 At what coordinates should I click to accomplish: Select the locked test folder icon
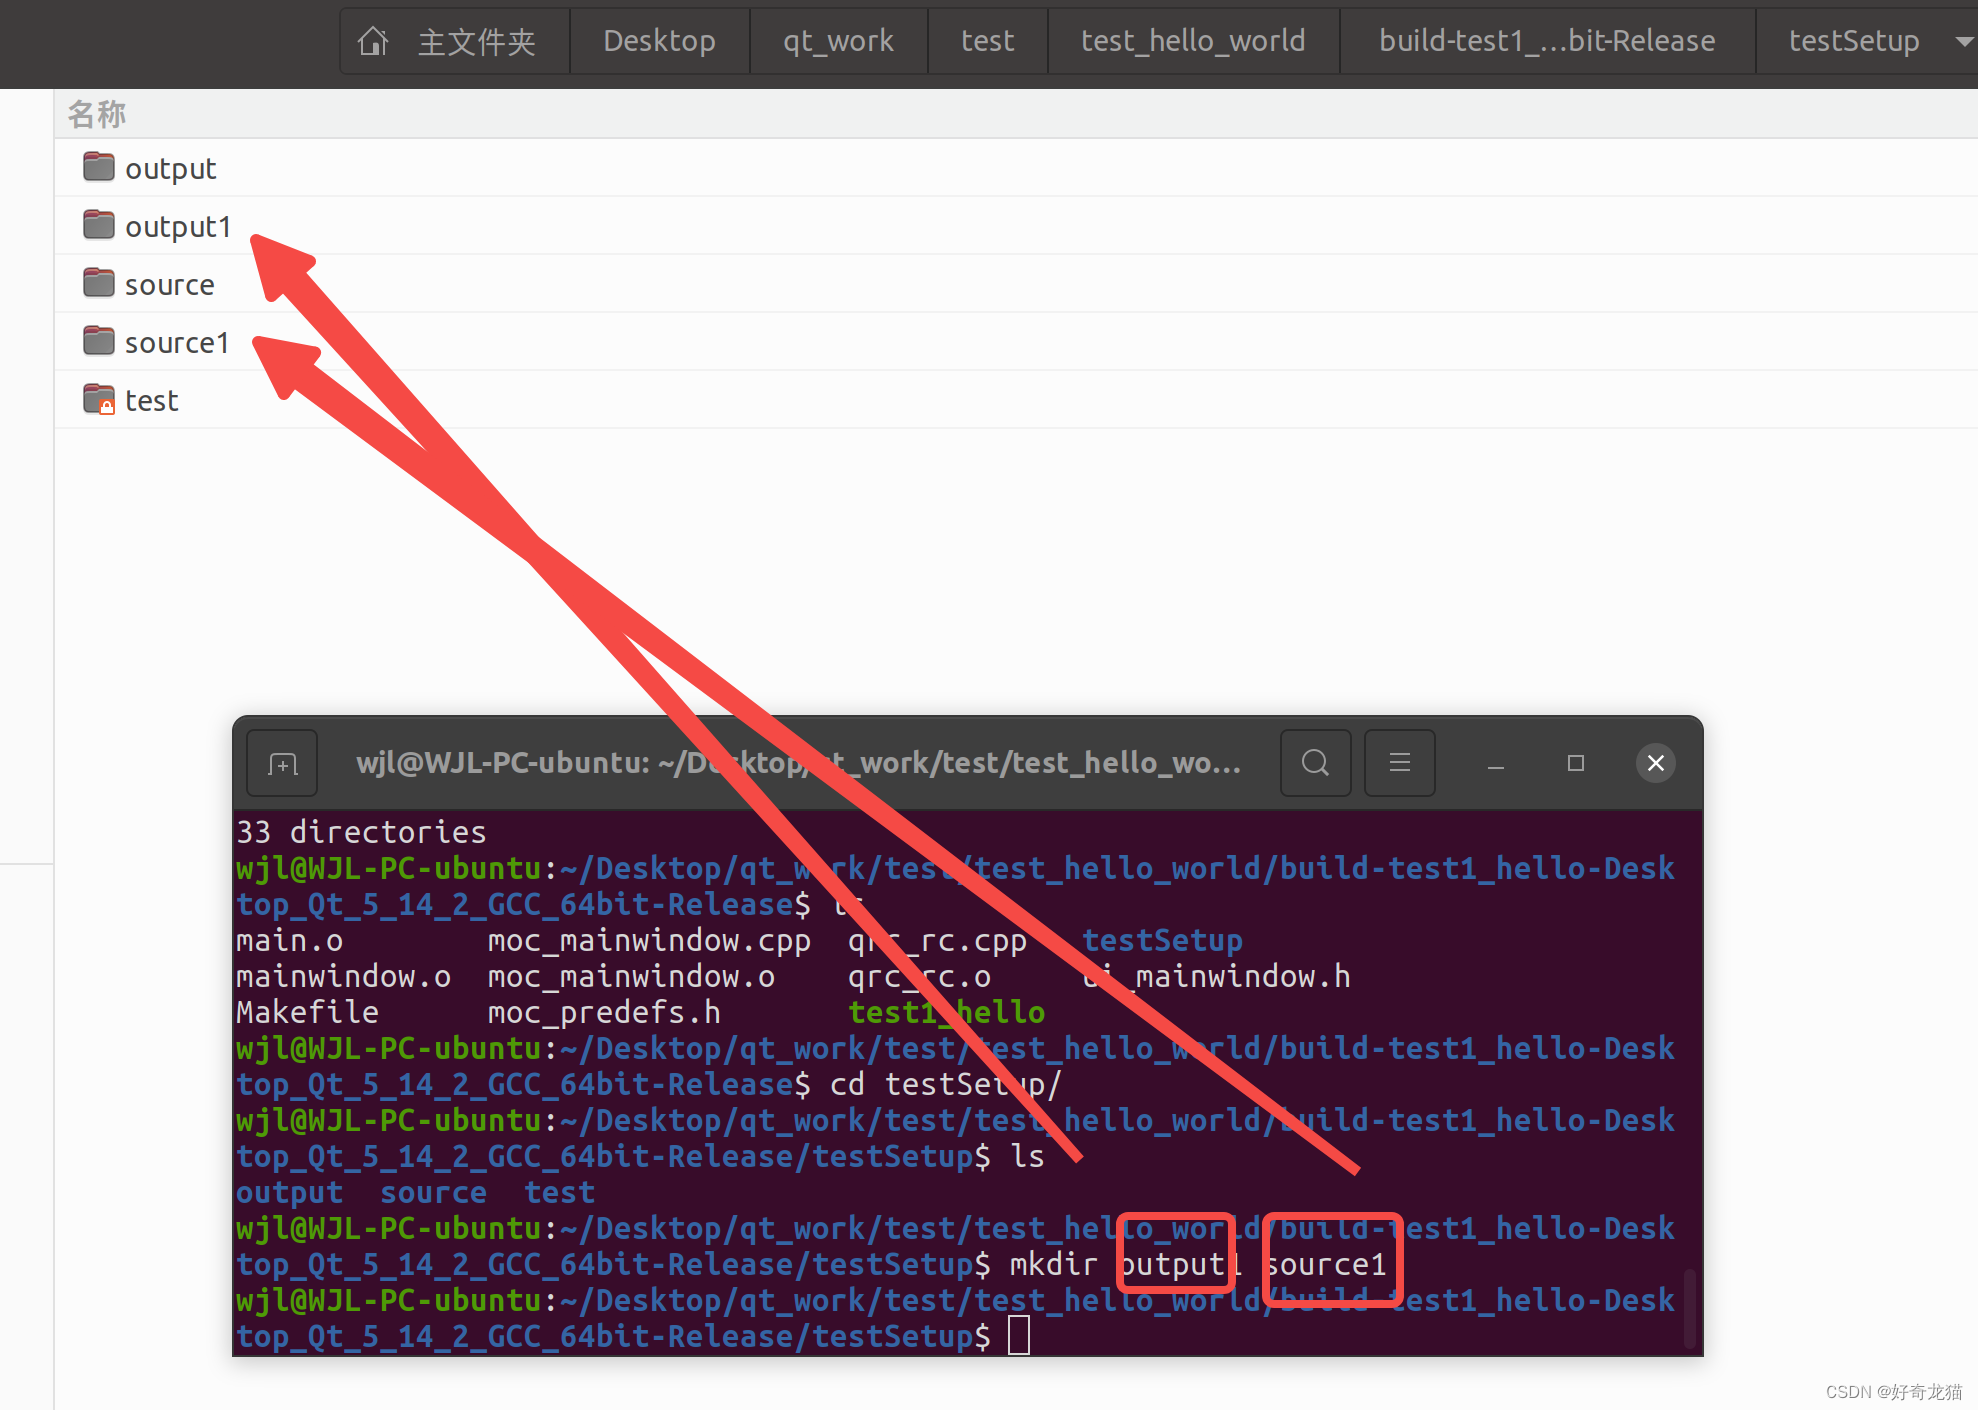tap(99, 399)
